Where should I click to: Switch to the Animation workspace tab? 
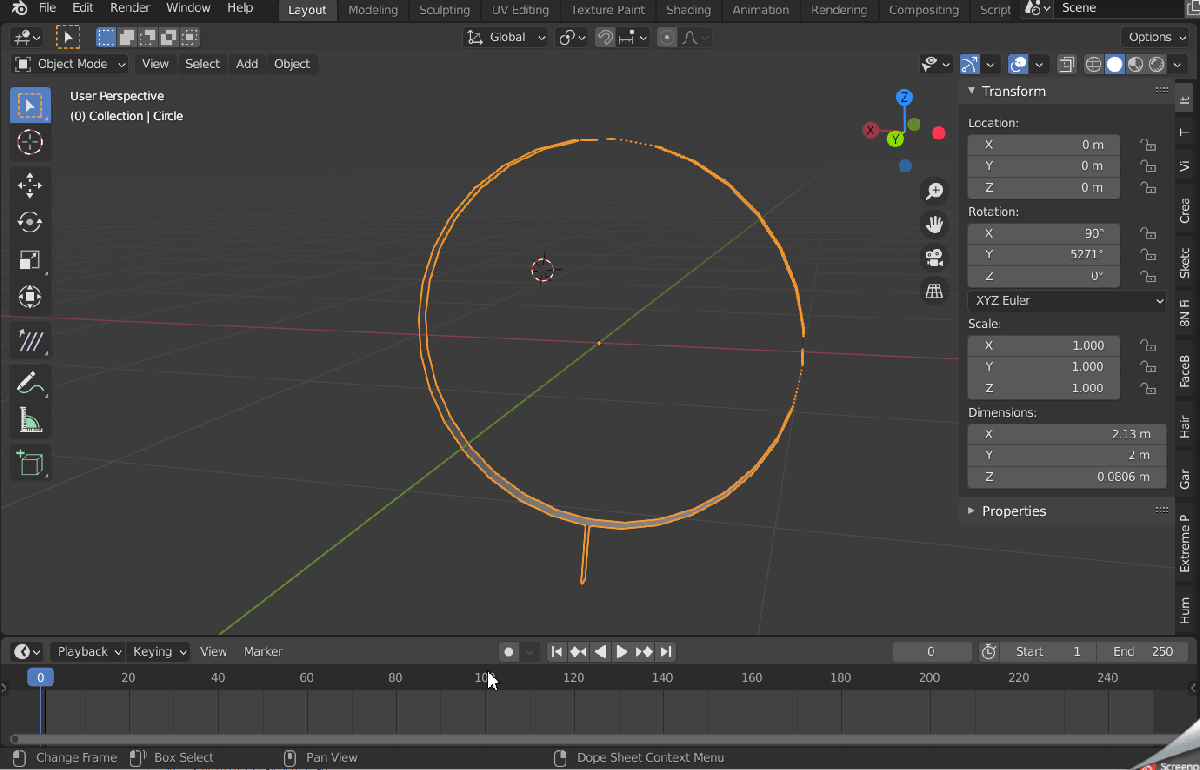tap(761, 10)
